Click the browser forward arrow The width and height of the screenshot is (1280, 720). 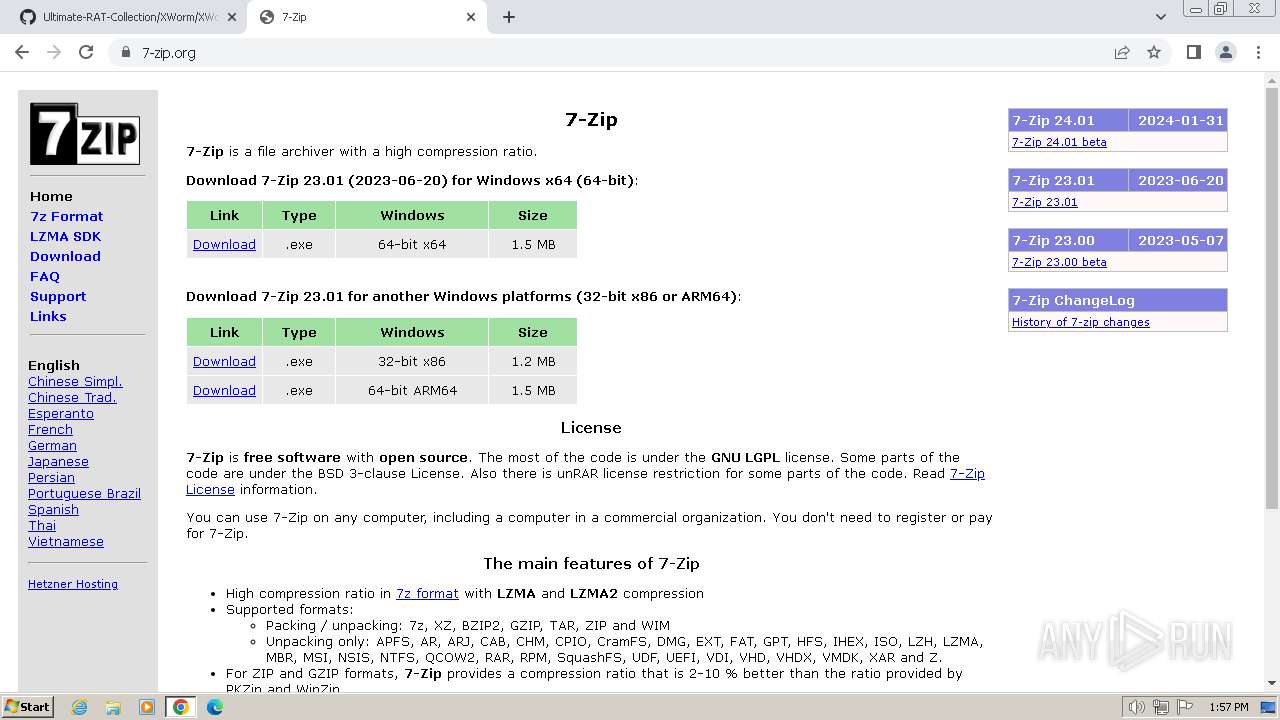[x=54, y=52]
